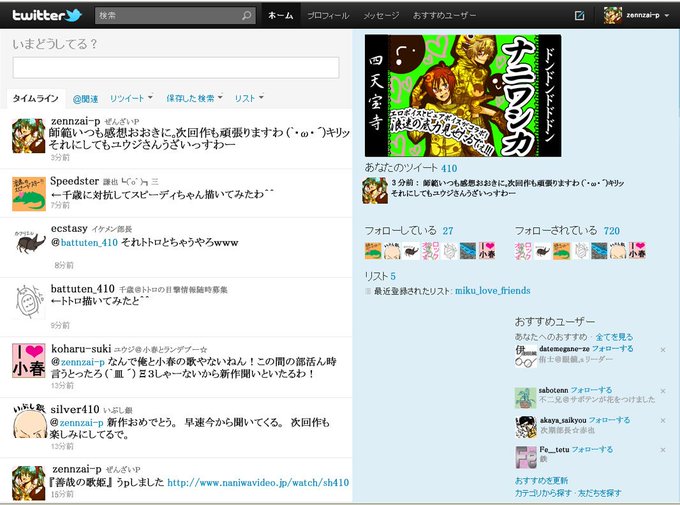Open おすすめユーザー menu item
This screenshot has width=680, height=505.
point(444,16)
